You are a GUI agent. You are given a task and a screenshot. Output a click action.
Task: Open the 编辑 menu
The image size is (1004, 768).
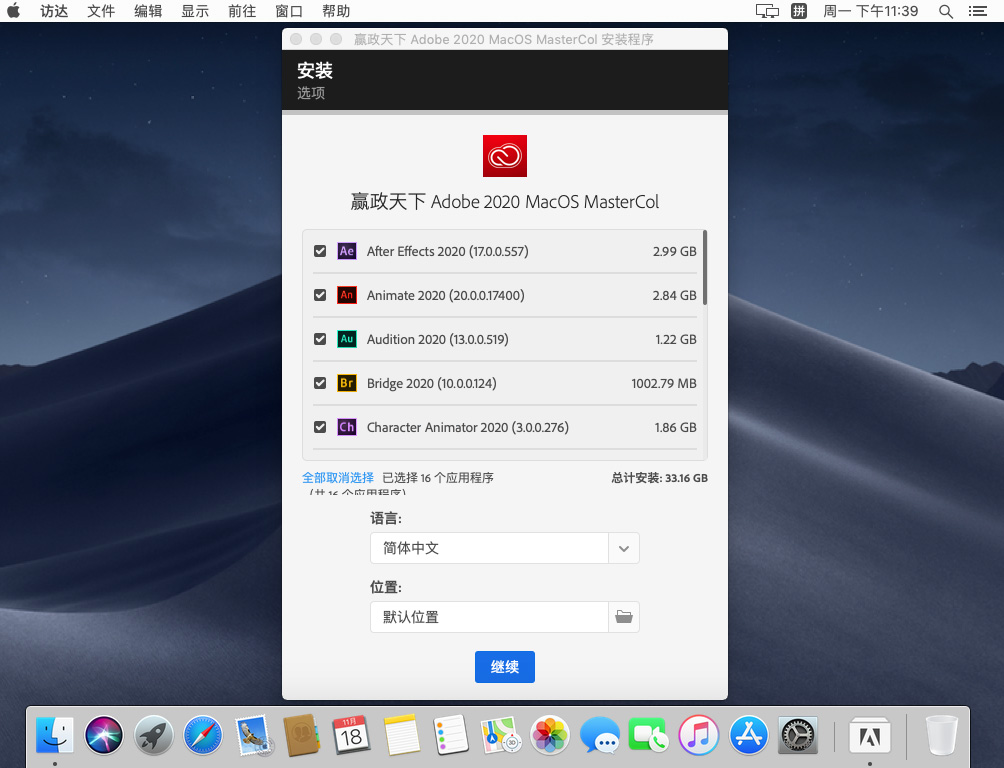tap(148, 11)
